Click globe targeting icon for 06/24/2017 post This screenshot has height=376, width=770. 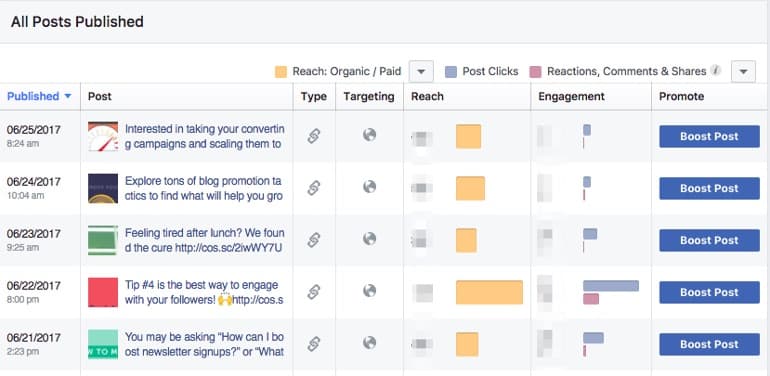point(369,187)
